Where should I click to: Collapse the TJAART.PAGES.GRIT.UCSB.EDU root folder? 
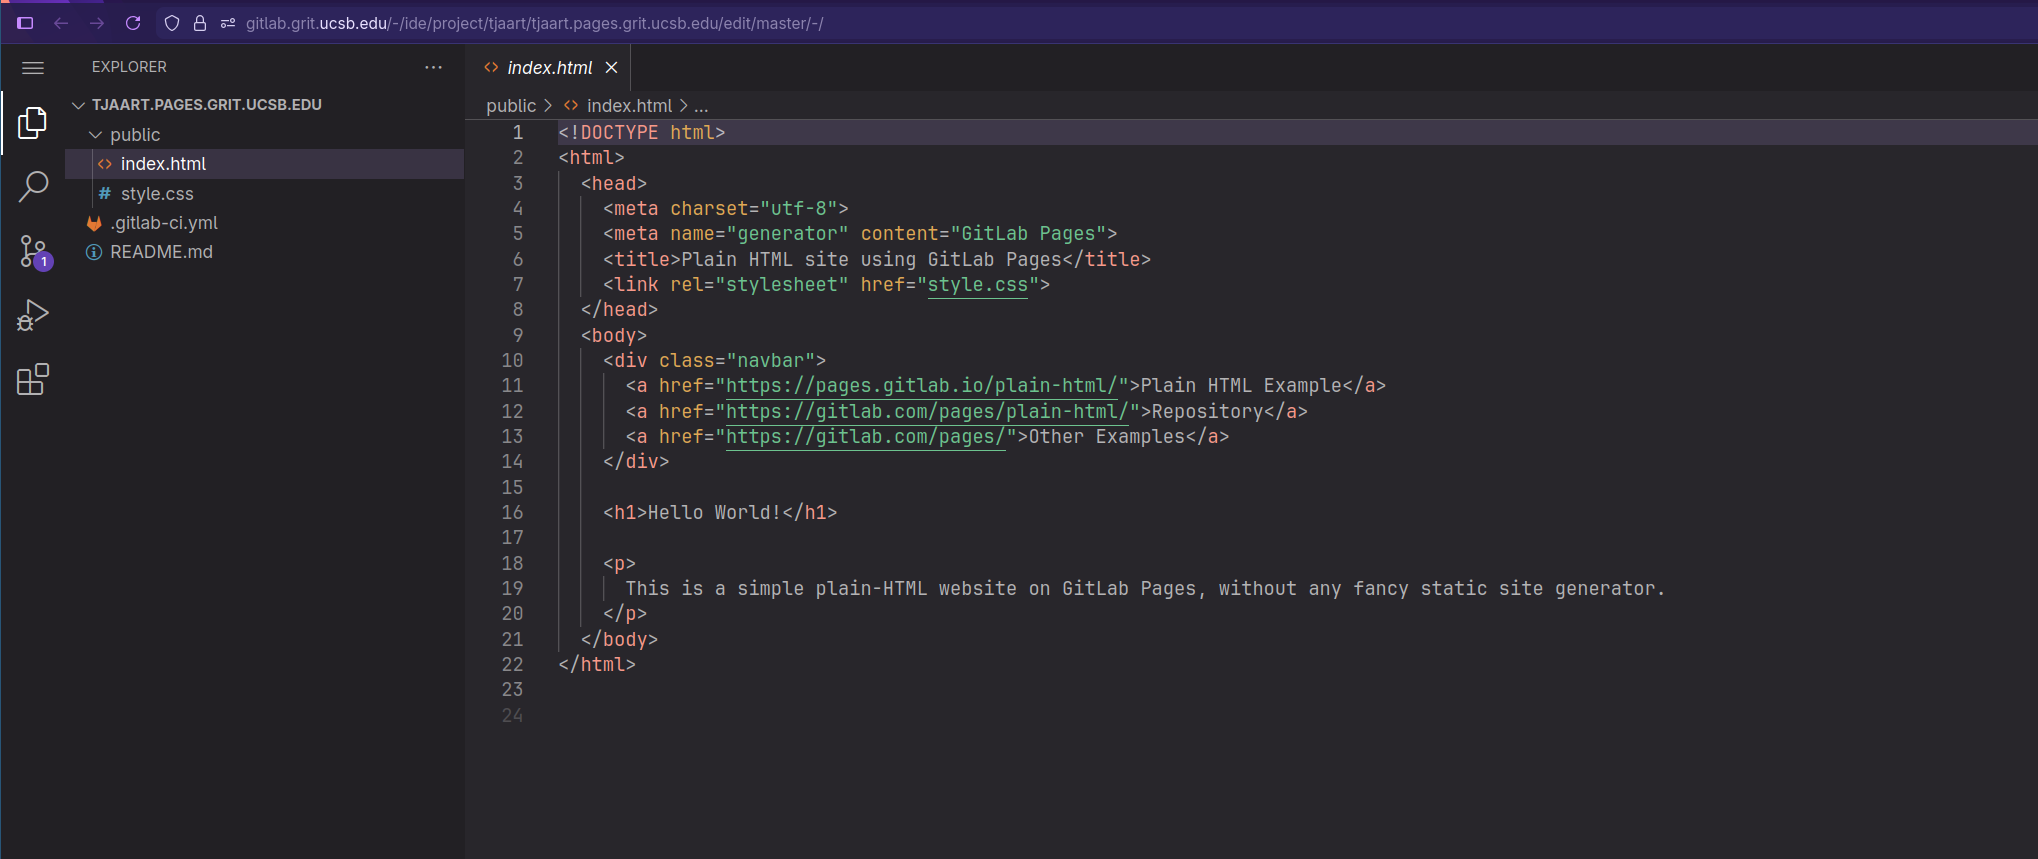click(78, 105)
